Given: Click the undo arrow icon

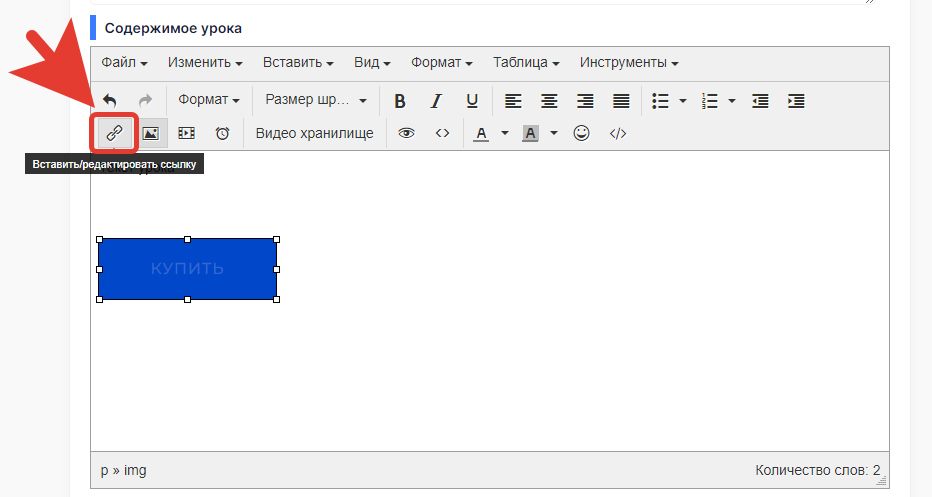Looking at the screenshot, I should click(x=109, y=100).
